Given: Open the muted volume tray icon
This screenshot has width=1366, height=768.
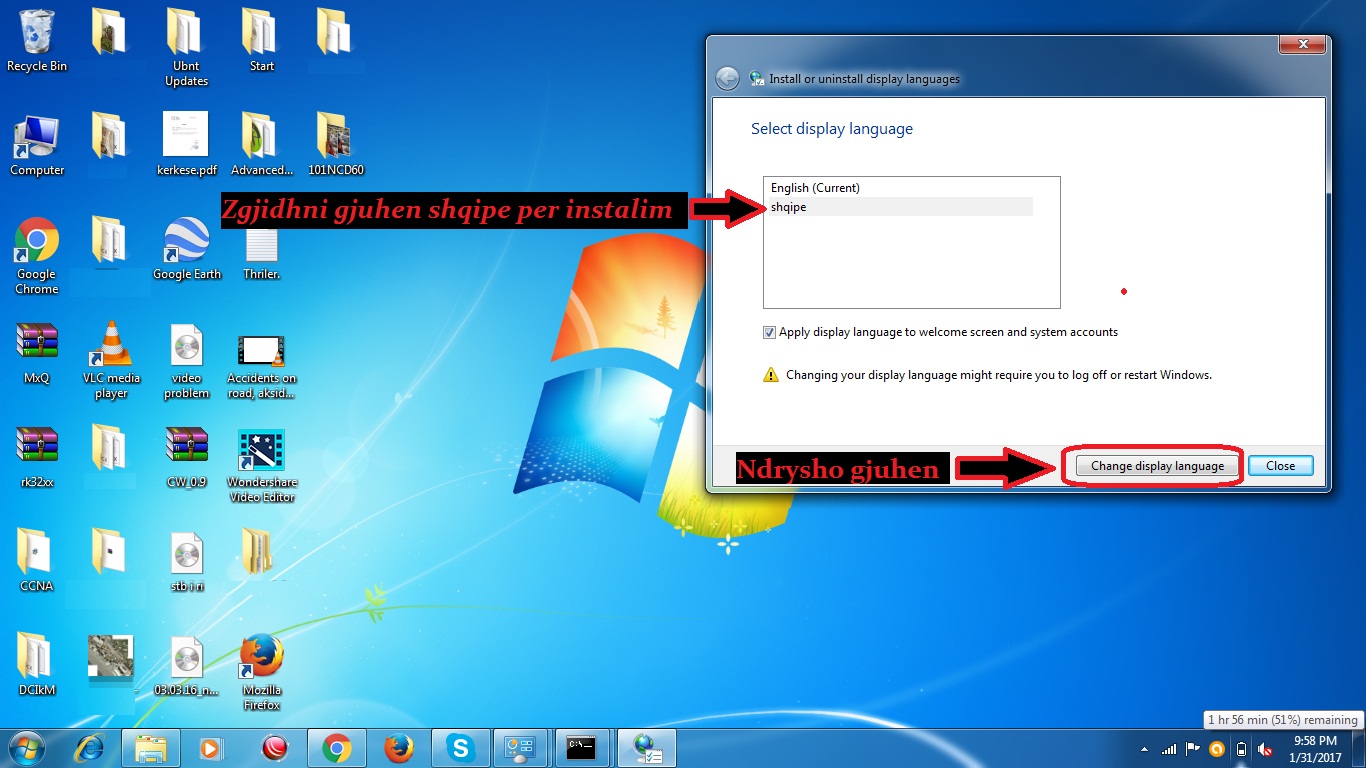Looking at the screenshot, I should (x=1265, y=749).
